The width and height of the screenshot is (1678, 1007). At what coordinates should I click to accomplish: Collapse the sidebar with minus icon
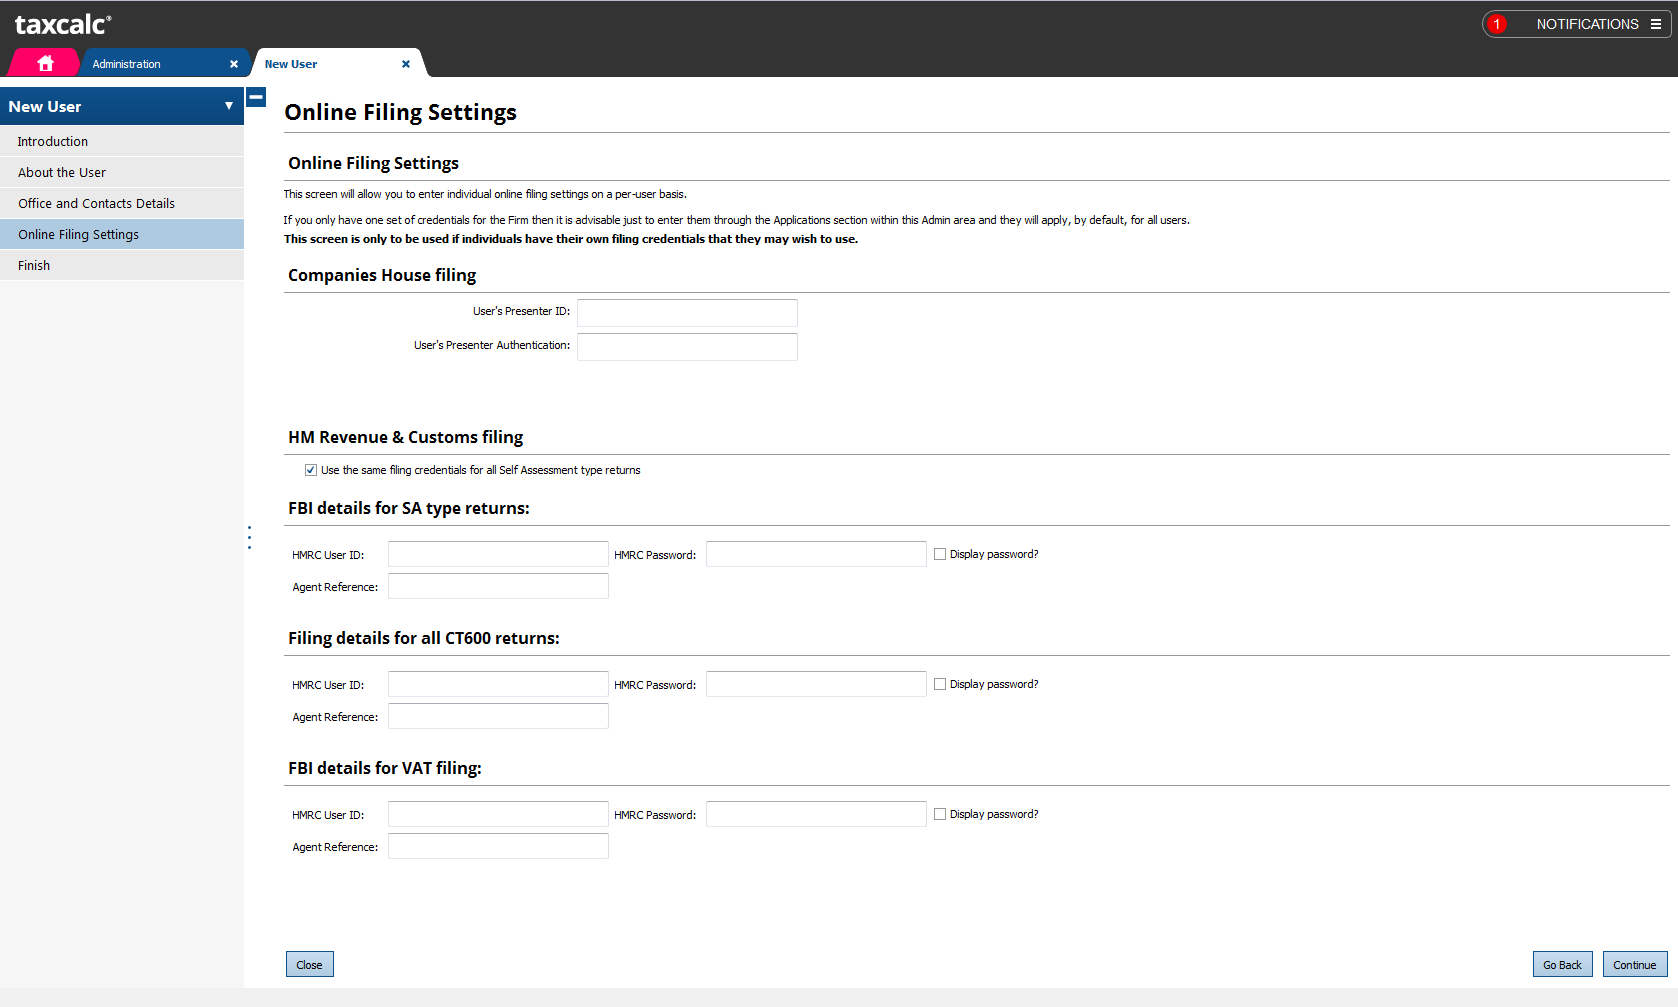(256, 97)
